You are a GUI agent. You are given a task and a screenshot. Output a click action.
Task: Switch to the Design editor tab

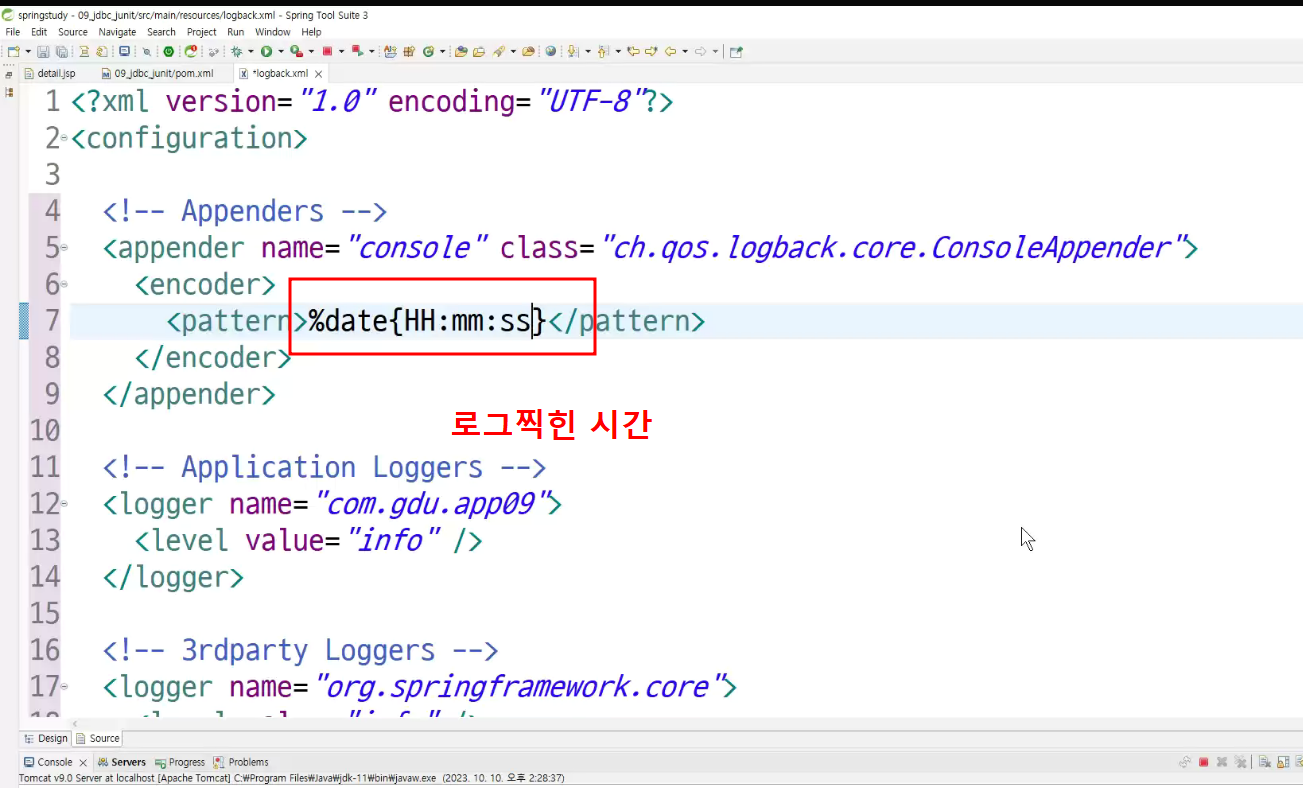(46, 738)
